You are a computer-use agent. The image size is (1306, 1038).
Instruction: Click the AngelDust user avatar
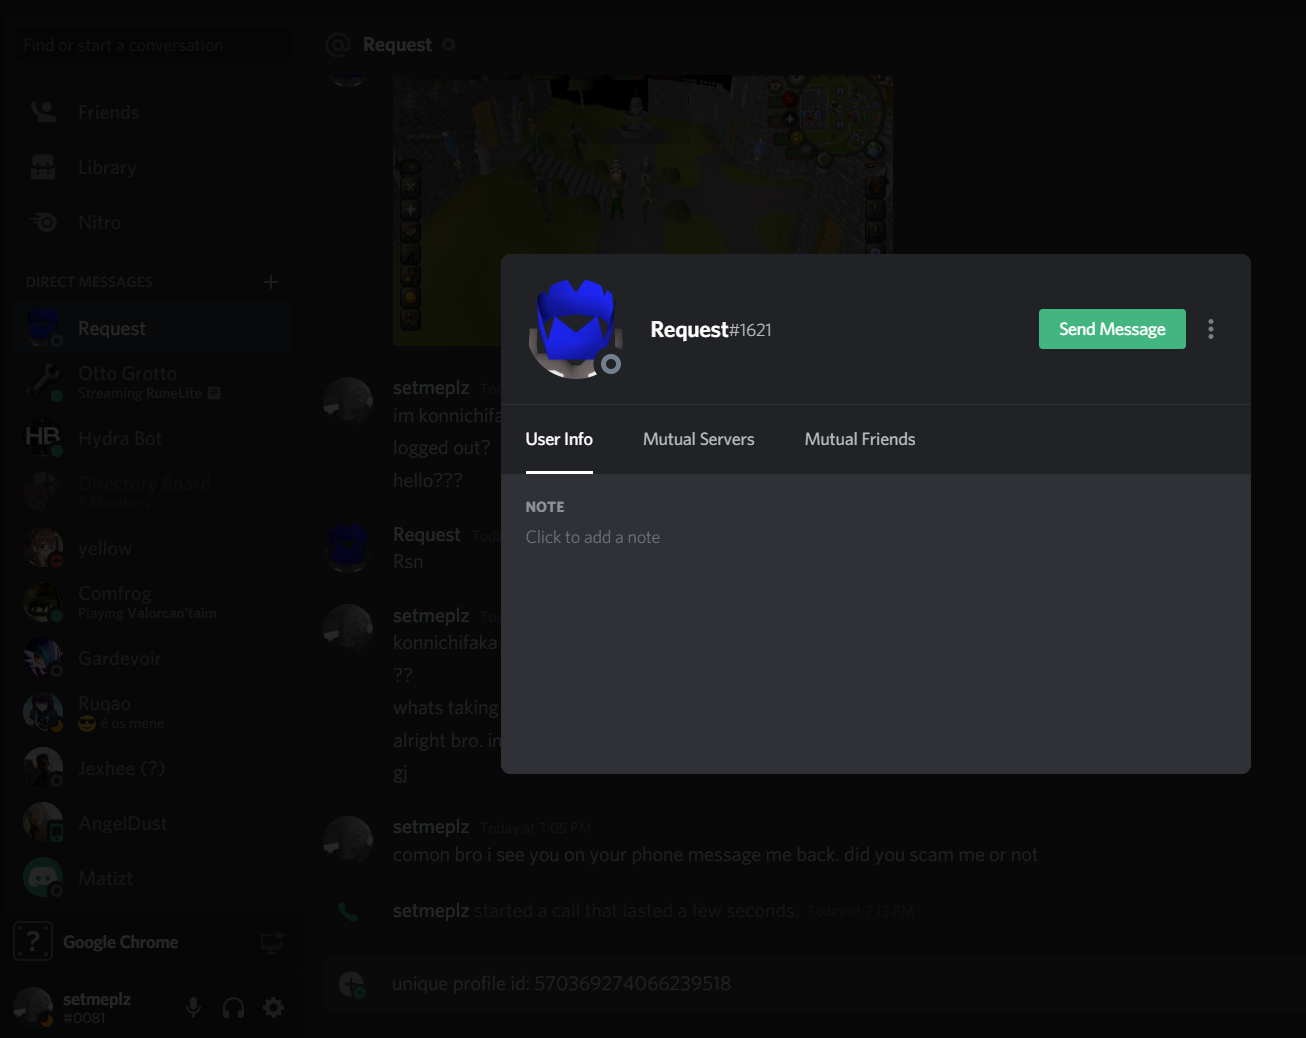click(x=43, y=823)
